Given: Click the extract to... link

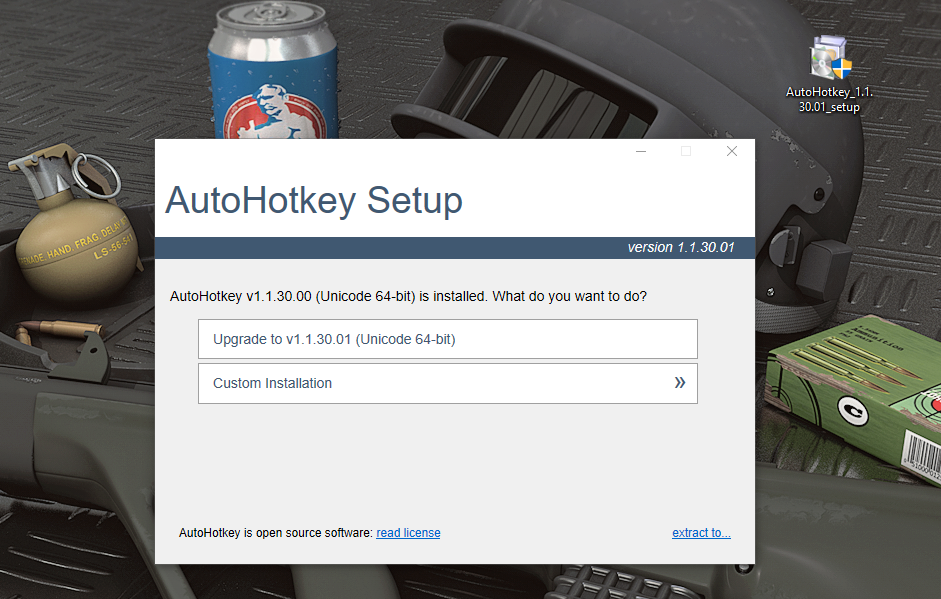Looking at the screenshot, I should [x=701, y=533].
